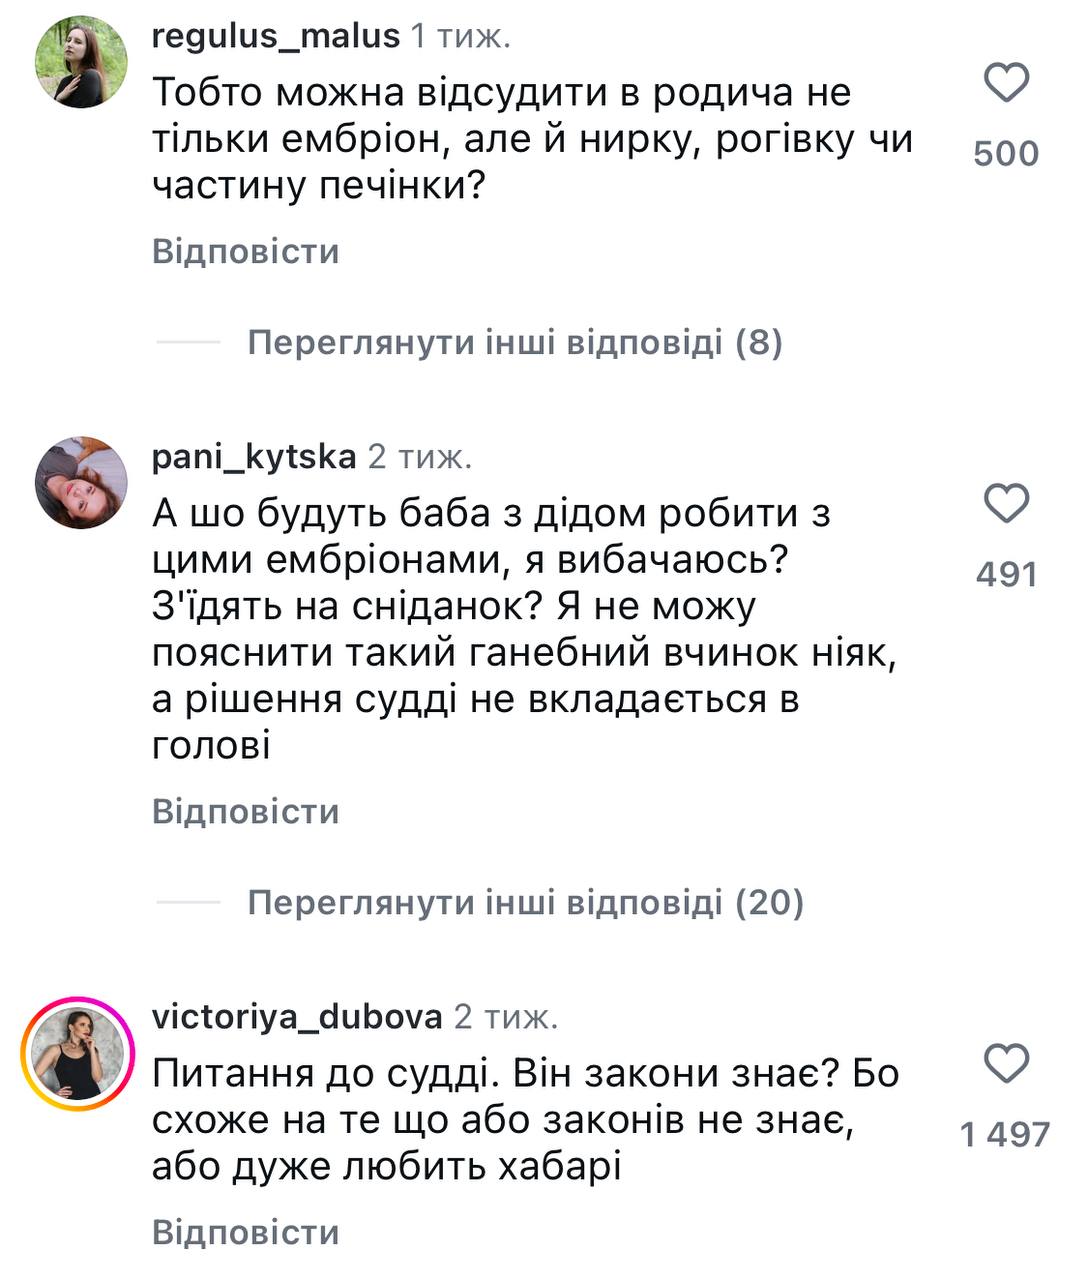Screen dimensions: 1088x1280
Task: Reply to the victoriya_dubova comment
Action: click(x=245, y=1232)
